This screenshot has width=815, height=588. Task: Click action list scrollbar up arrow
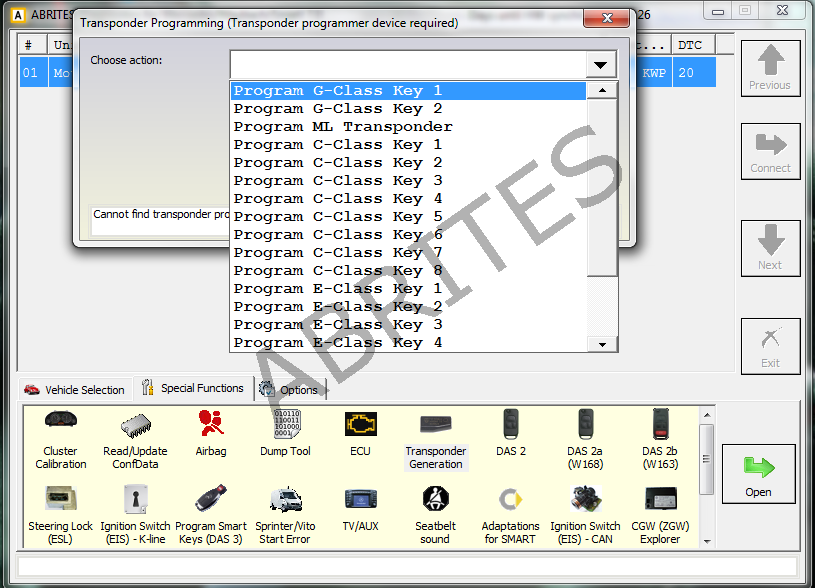point(602,90)
